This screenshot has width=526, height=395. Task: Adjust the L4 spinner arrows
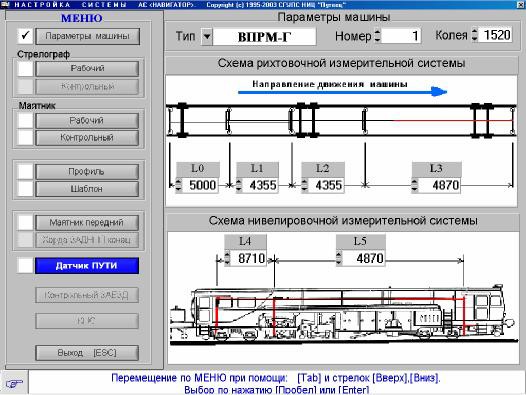coord(227,258)
